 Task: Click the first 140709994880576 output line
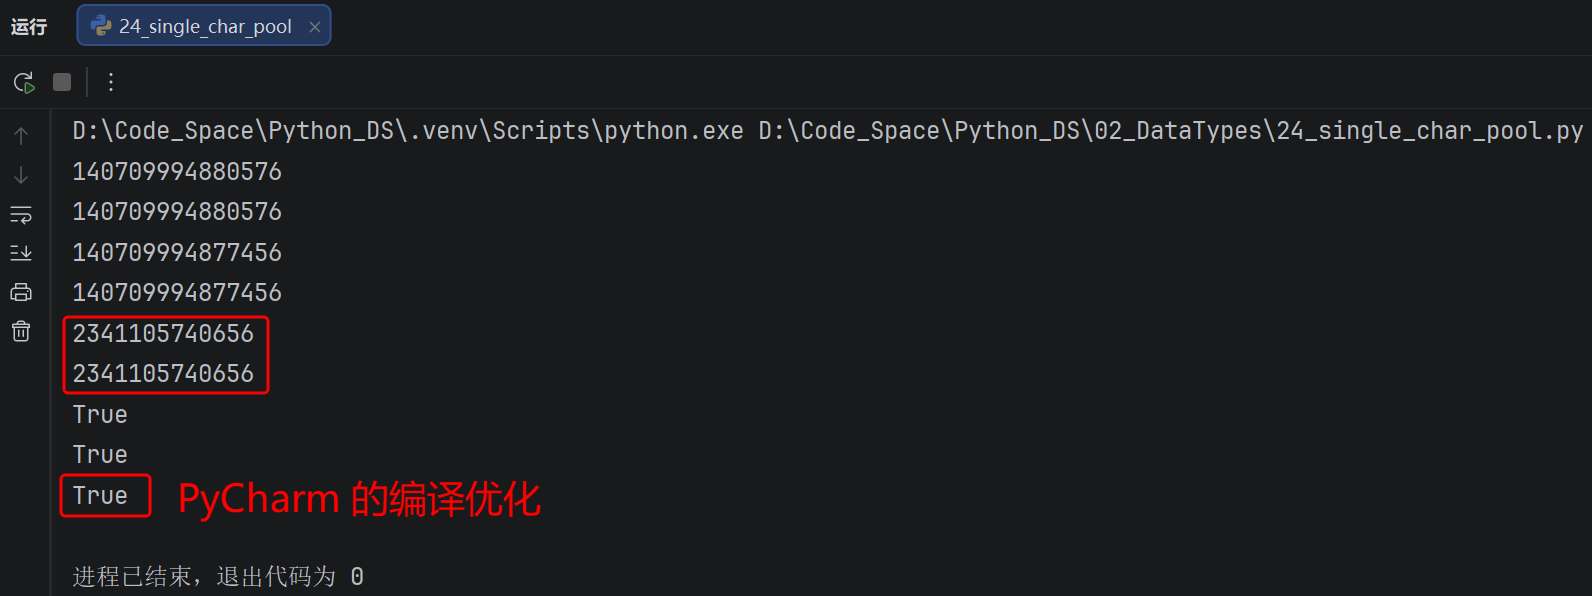coord(177,172)
